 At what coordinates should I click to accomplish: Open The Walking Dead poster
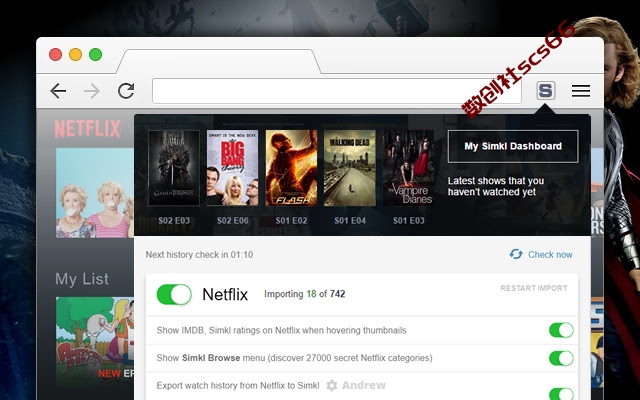(350, 168)
